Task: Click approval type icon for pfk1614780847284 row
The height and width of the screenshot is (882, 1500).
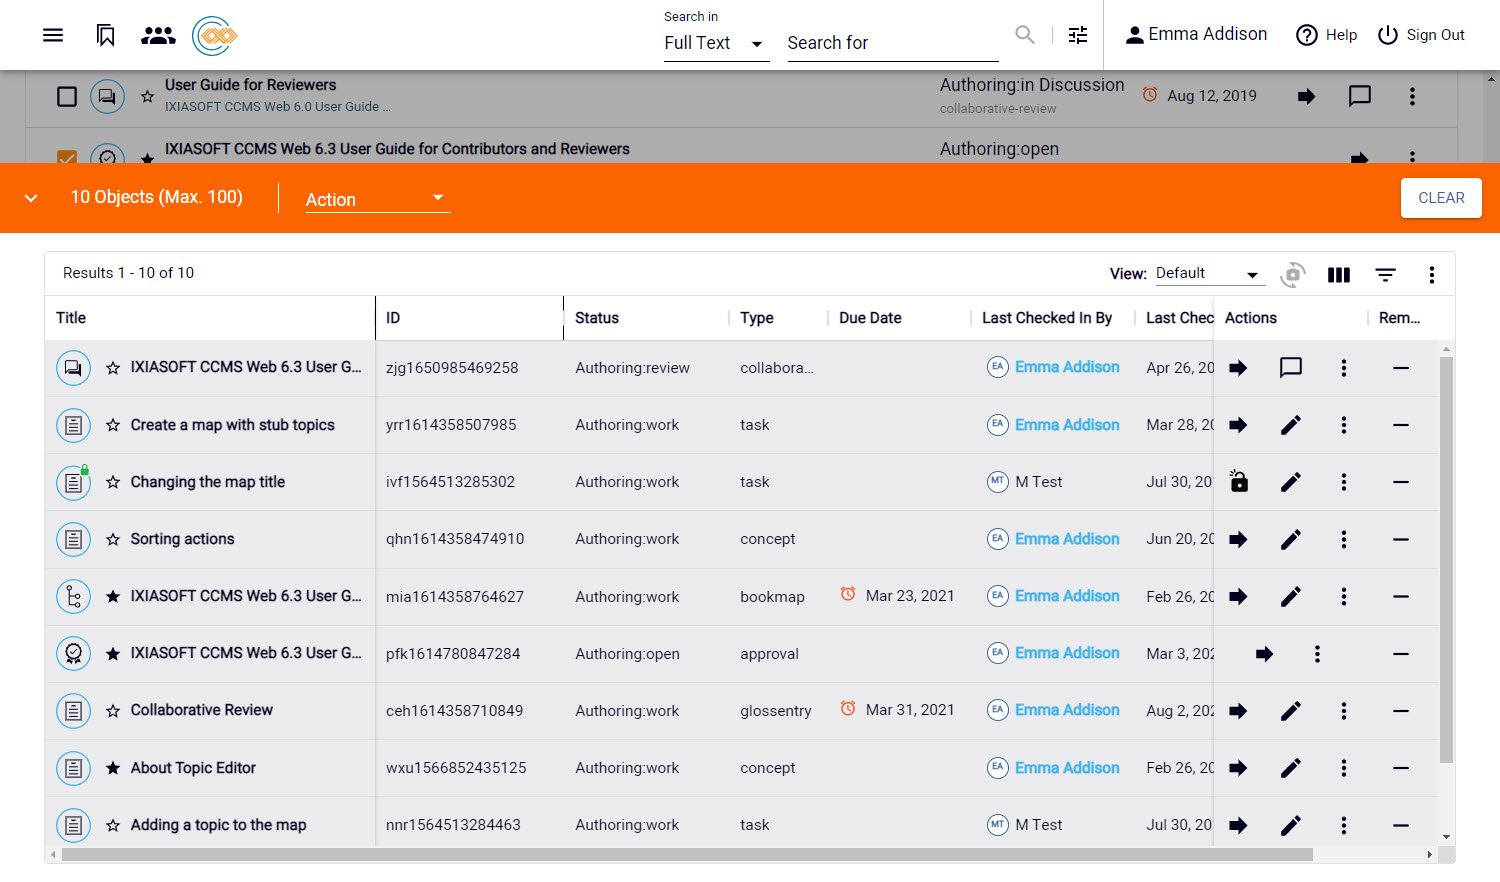Action: click(74, 654)
